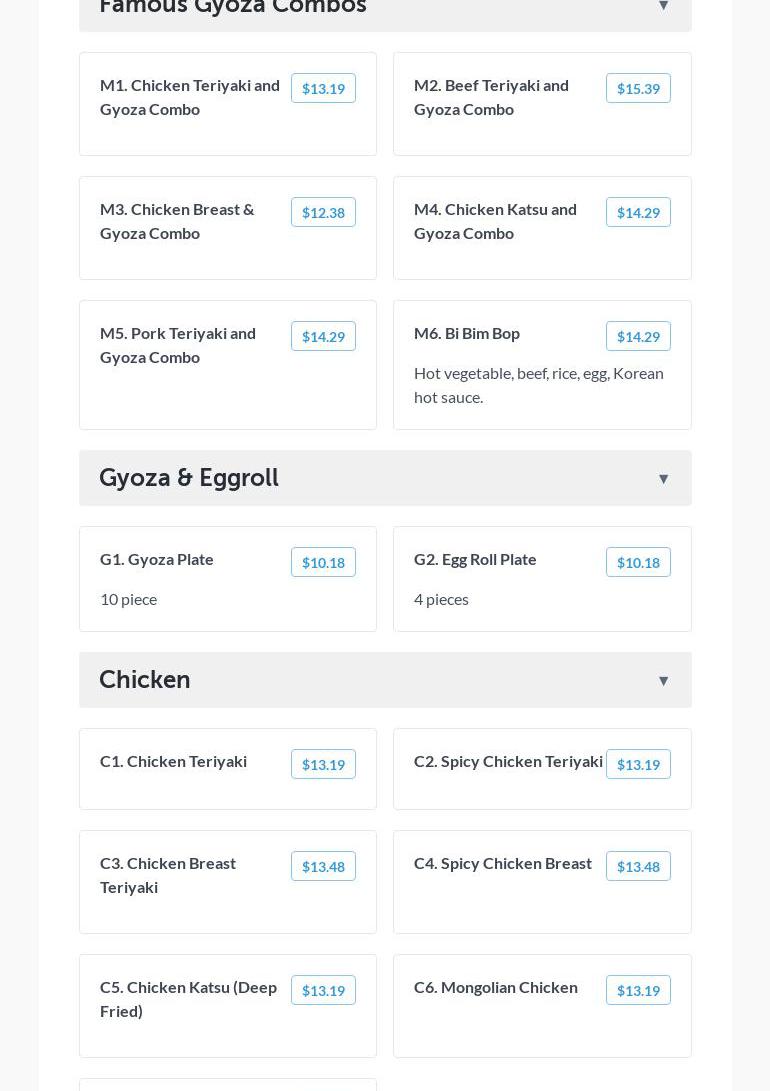Click the Chicken section heading text

pyautogui.click(x=145, y=680)
